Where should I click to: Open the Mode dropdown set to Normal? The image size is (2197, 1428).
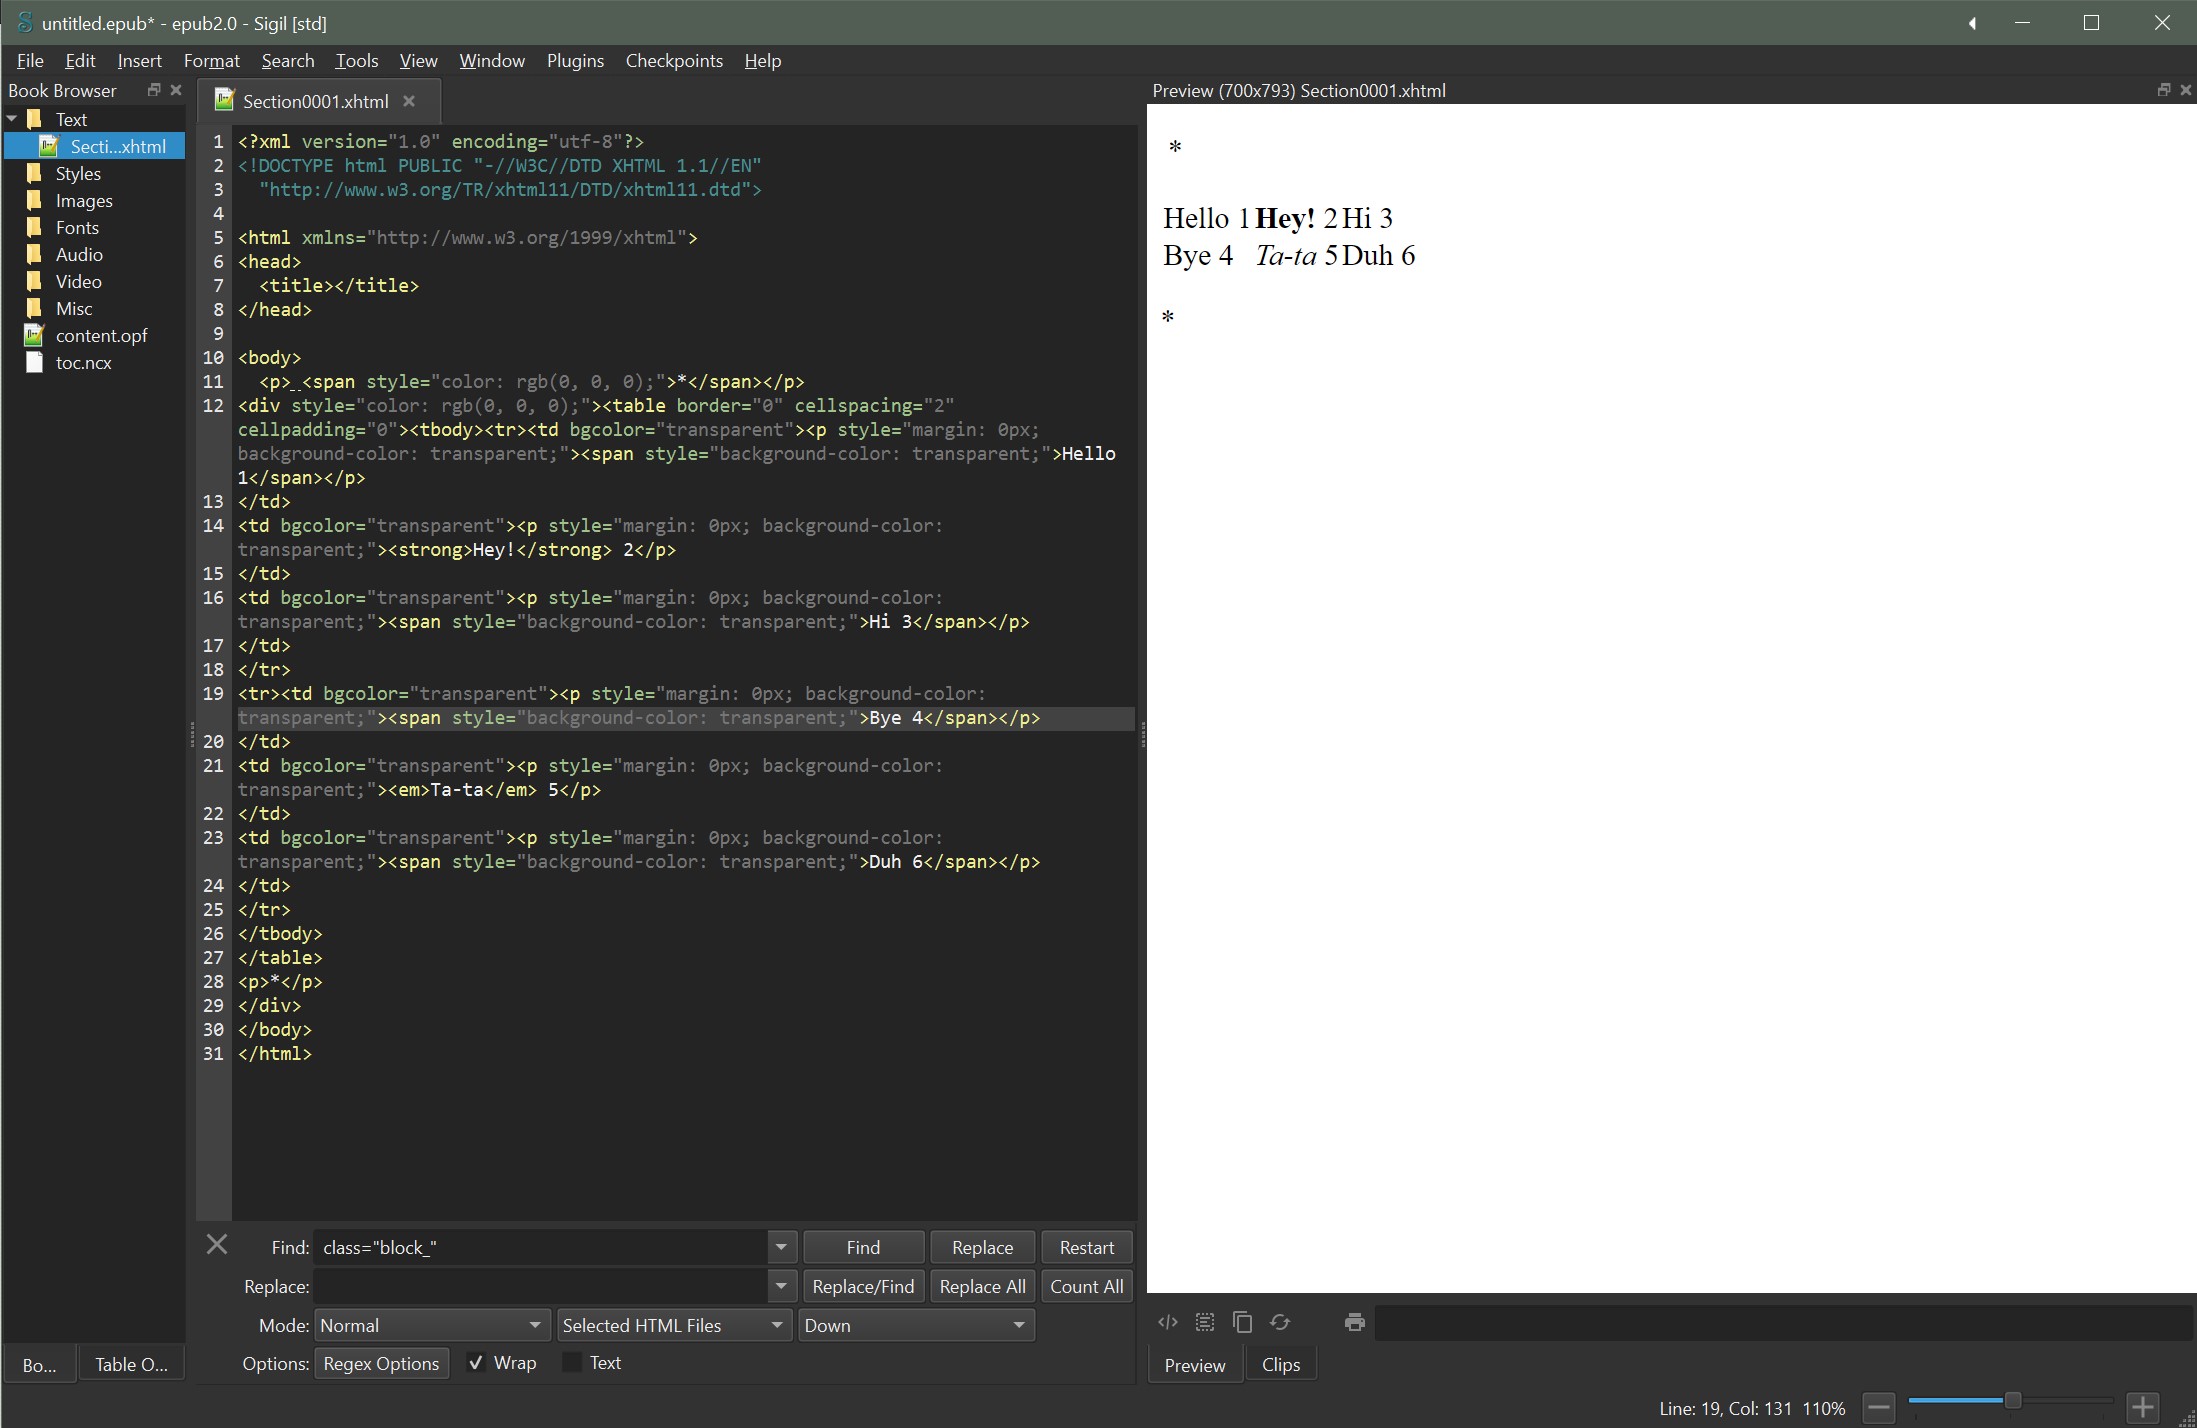[432, 1325]
